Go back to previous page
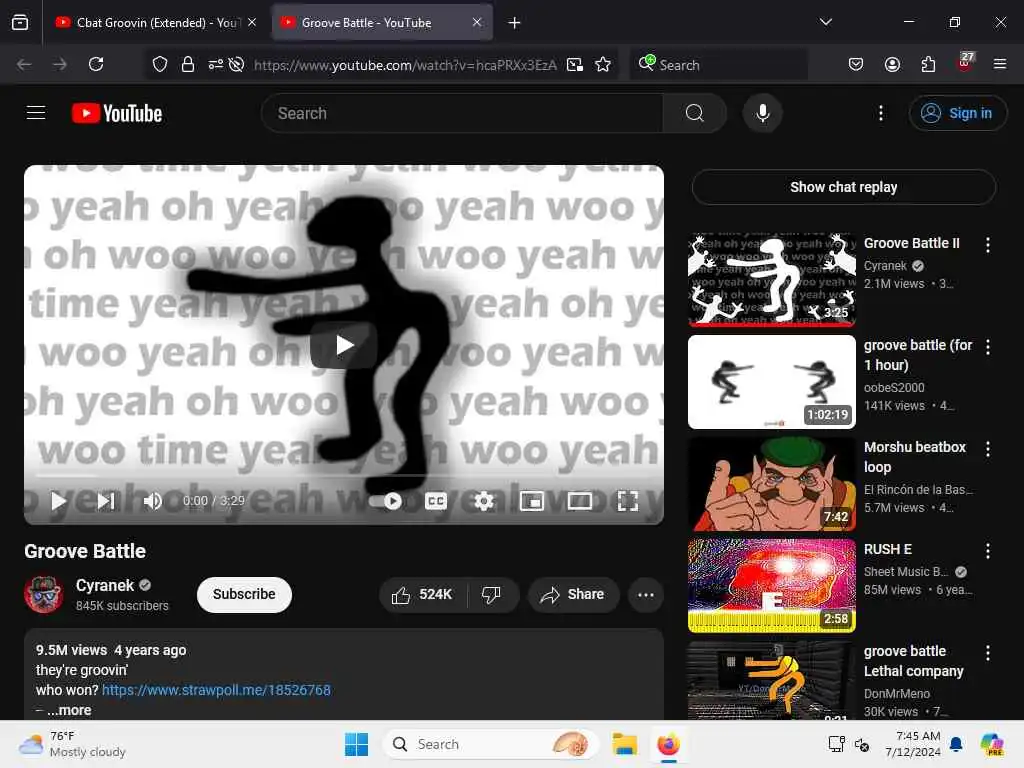 24,64
